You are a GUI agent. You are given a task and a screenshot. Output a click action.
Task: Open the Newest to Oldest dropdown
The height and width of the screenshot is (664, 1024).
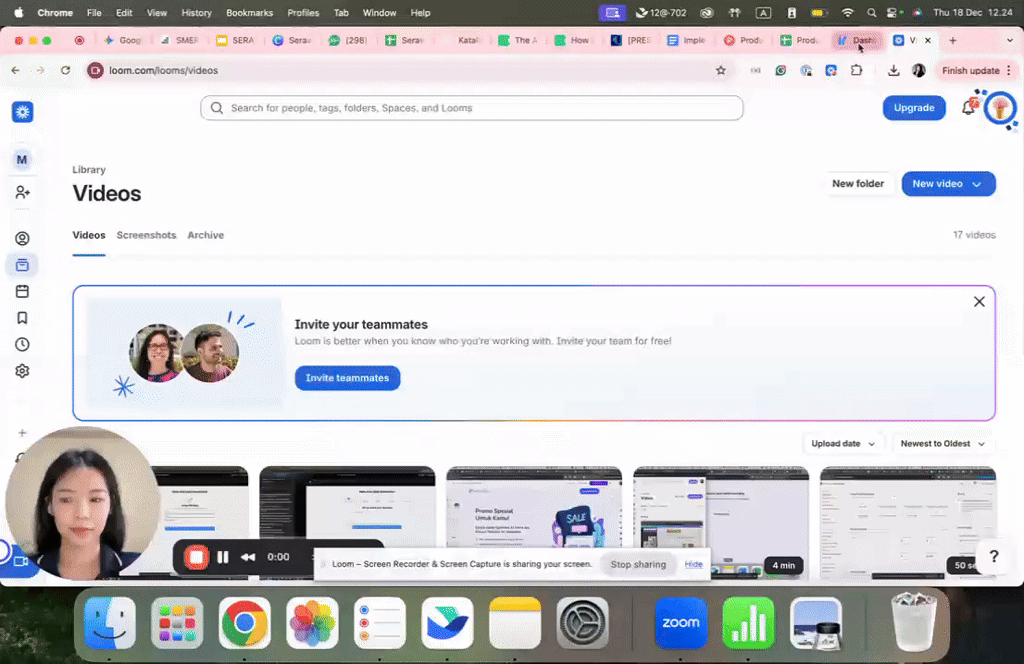coord(942,444)
